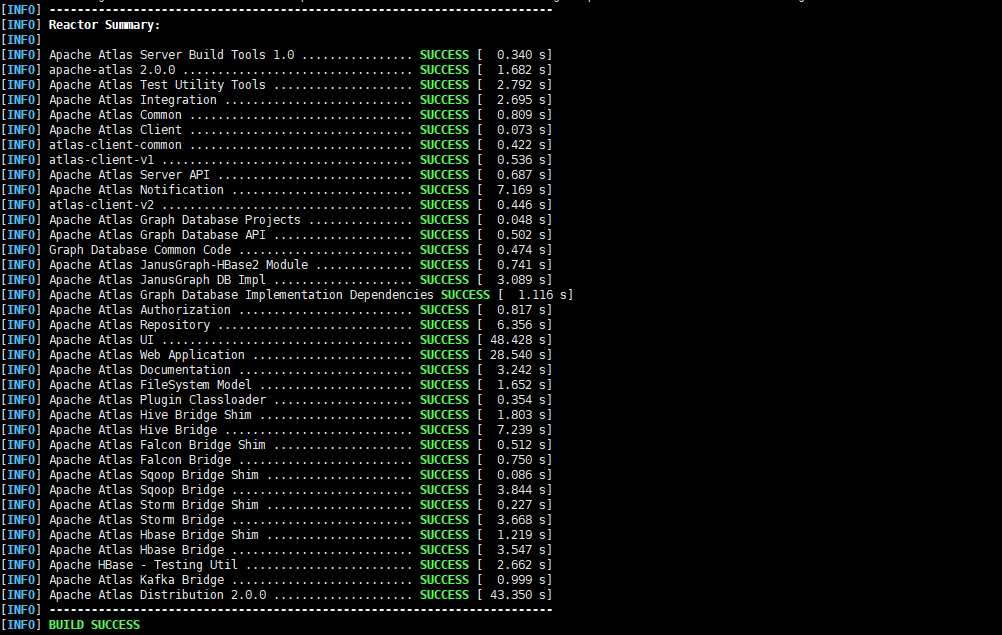Select the 'atlas-client-common' module name

[115, 145]
